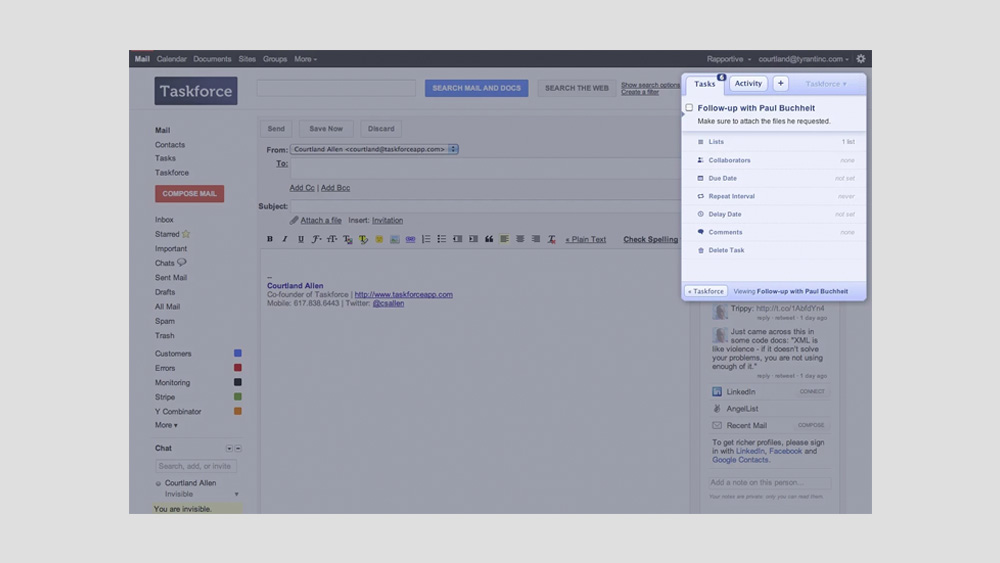Switch to Plain Text mode
This screenshot has width=1000, height=563.
tap(586, 240)
